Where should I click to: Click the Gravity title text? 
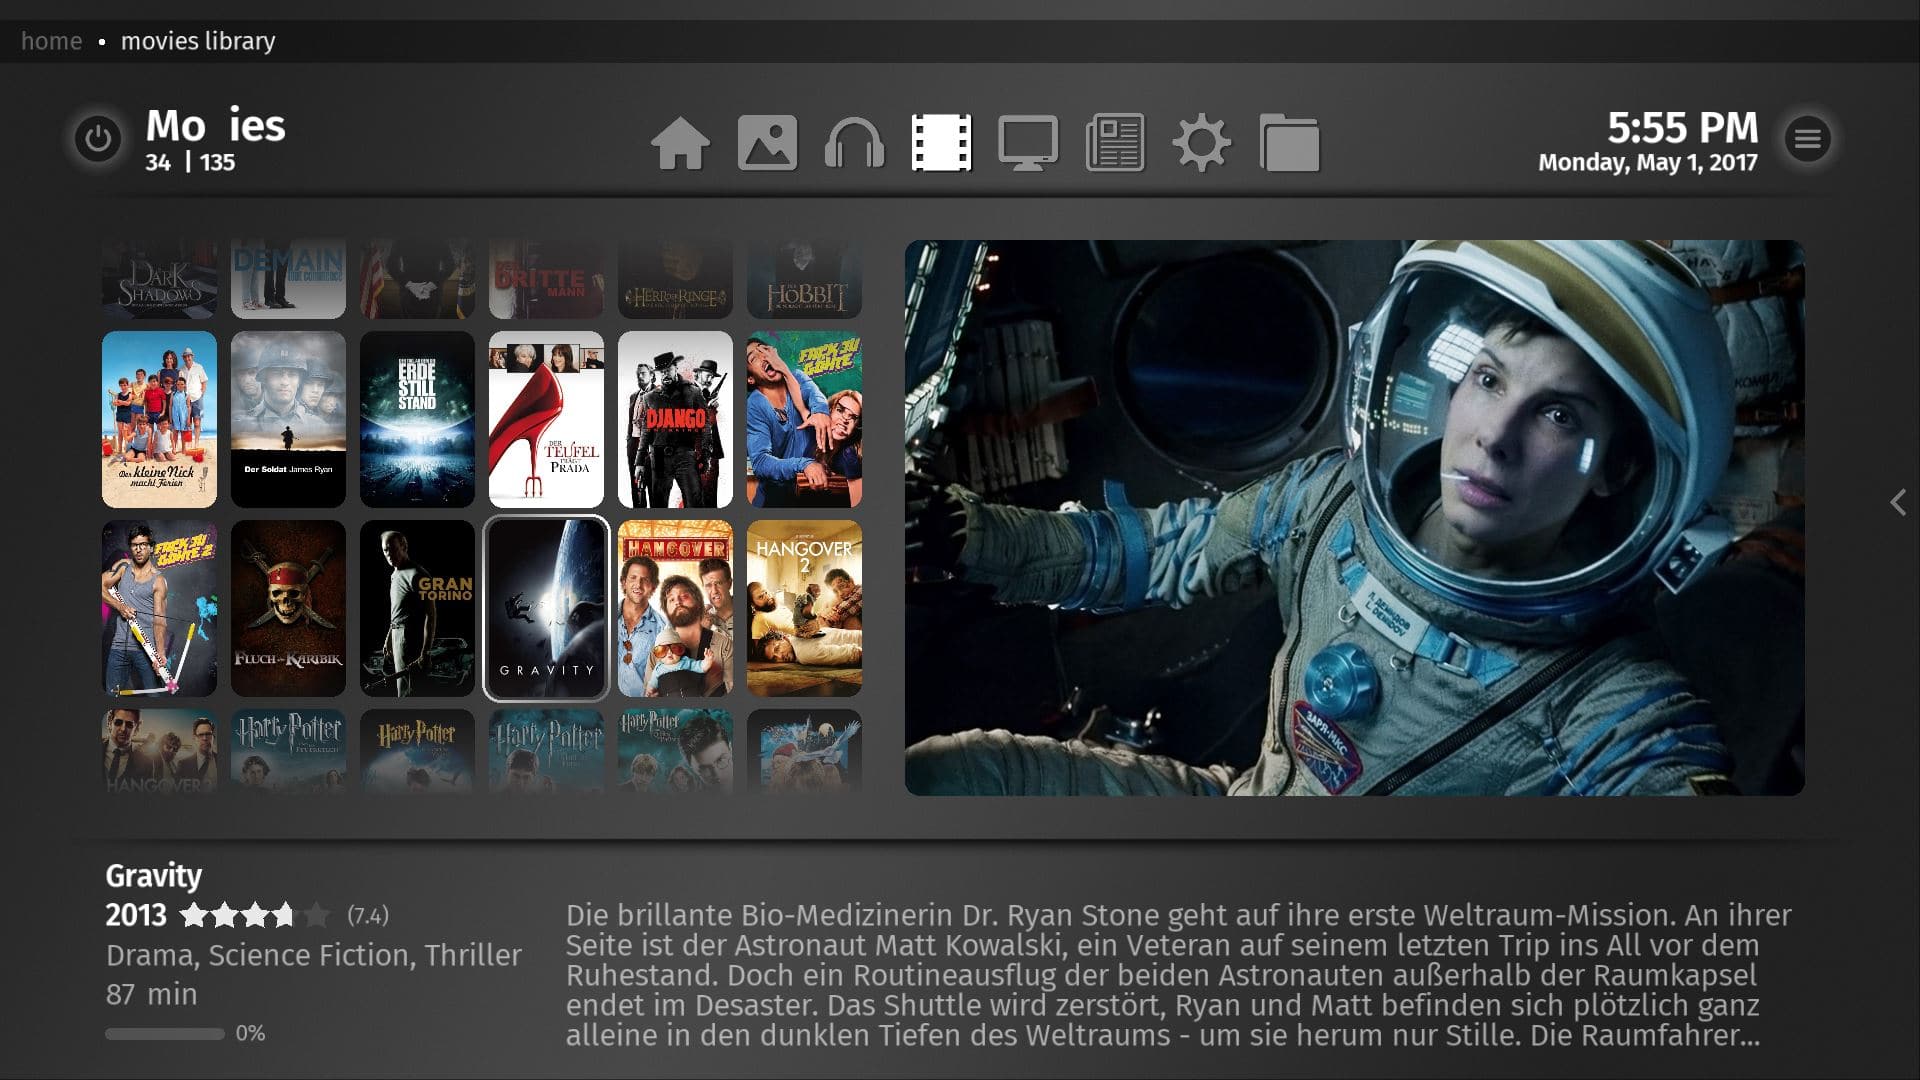[x=154, y=876]
